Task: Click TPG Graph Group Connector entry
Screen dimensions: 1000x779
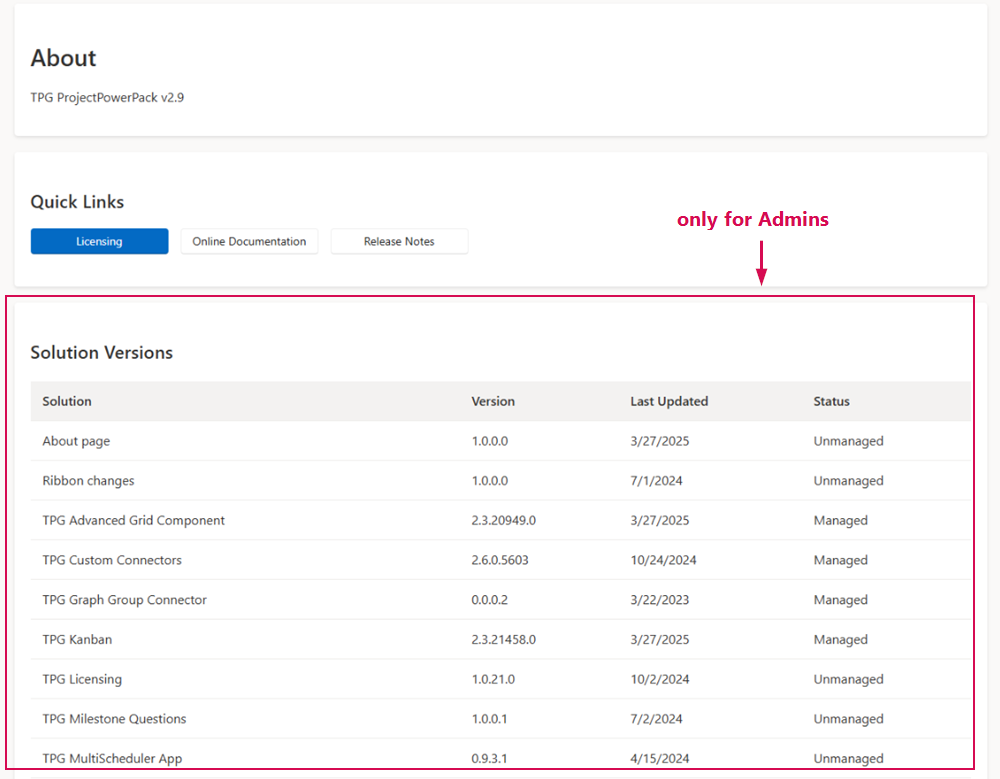Action: [124, 600]
